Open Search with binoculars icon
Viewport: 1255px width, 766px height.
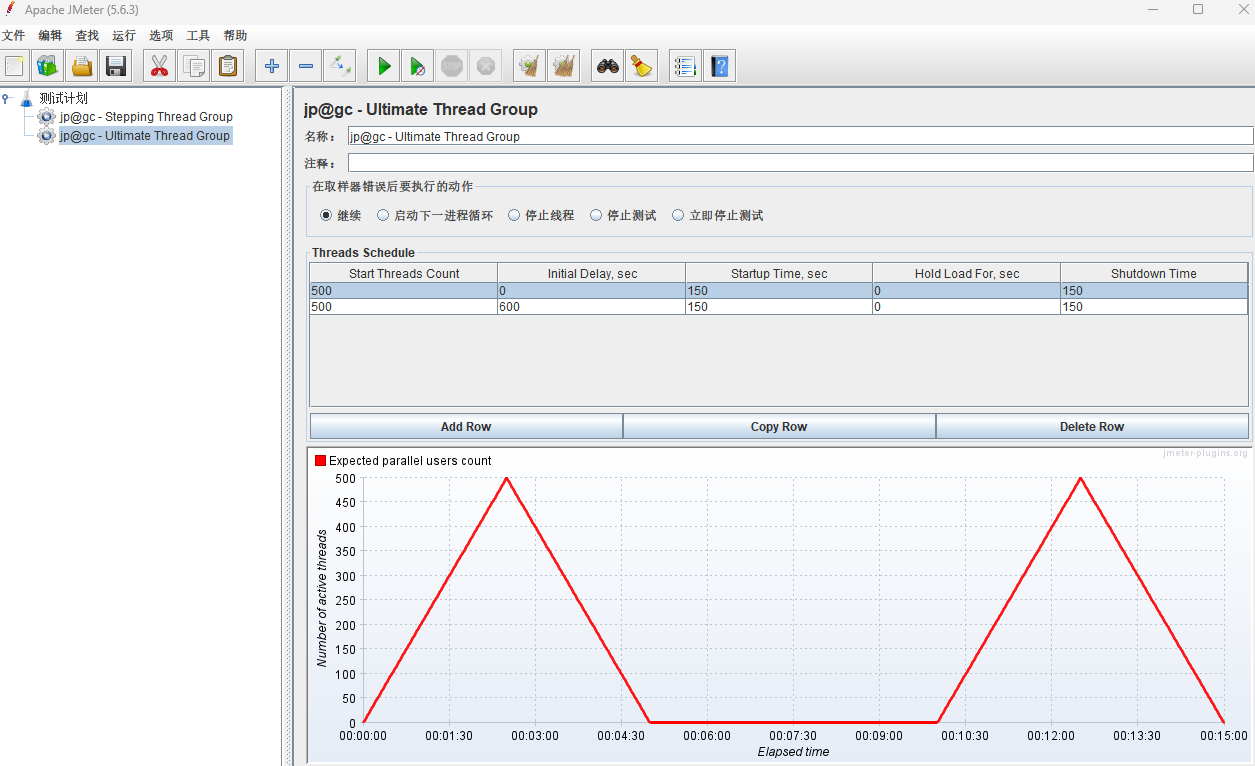coord(607,67)
